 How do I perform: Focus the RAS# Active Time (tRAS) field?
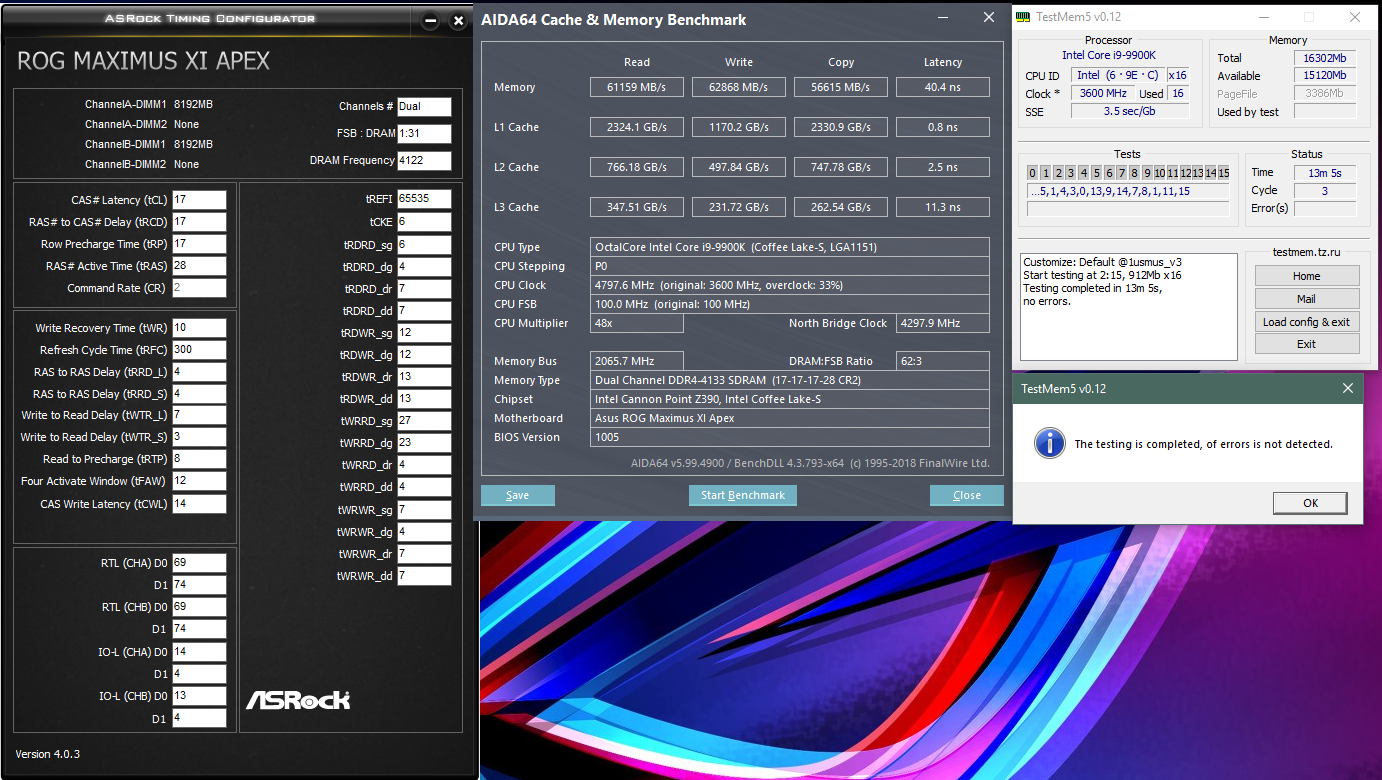coord(199,266)
